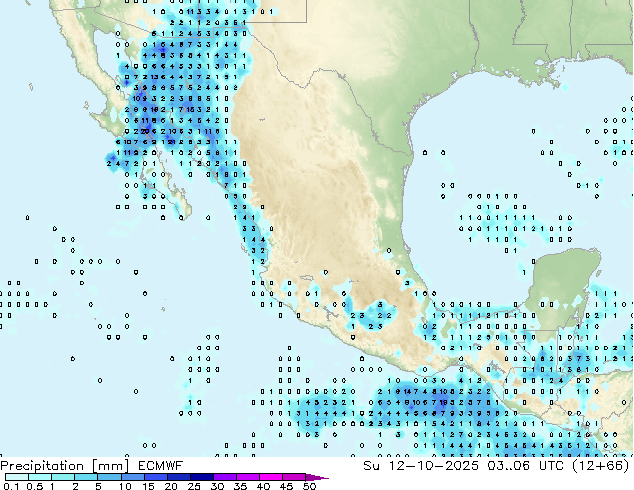This screenshot has height=490, width=634.
Task: Click the 0.5–1 mm legend color swatch
Action: 40,477
